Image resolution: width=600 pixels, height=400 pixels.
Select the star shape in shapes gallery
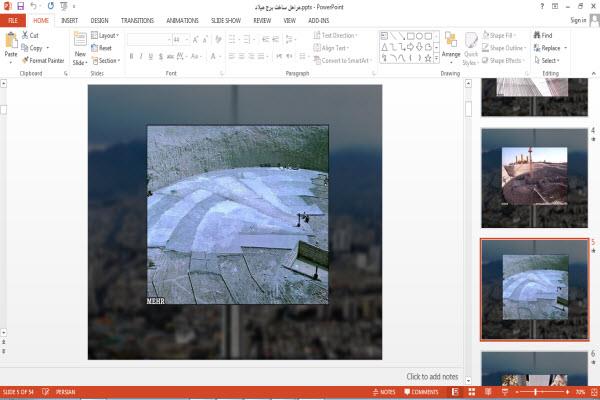[x=428, y=58]
